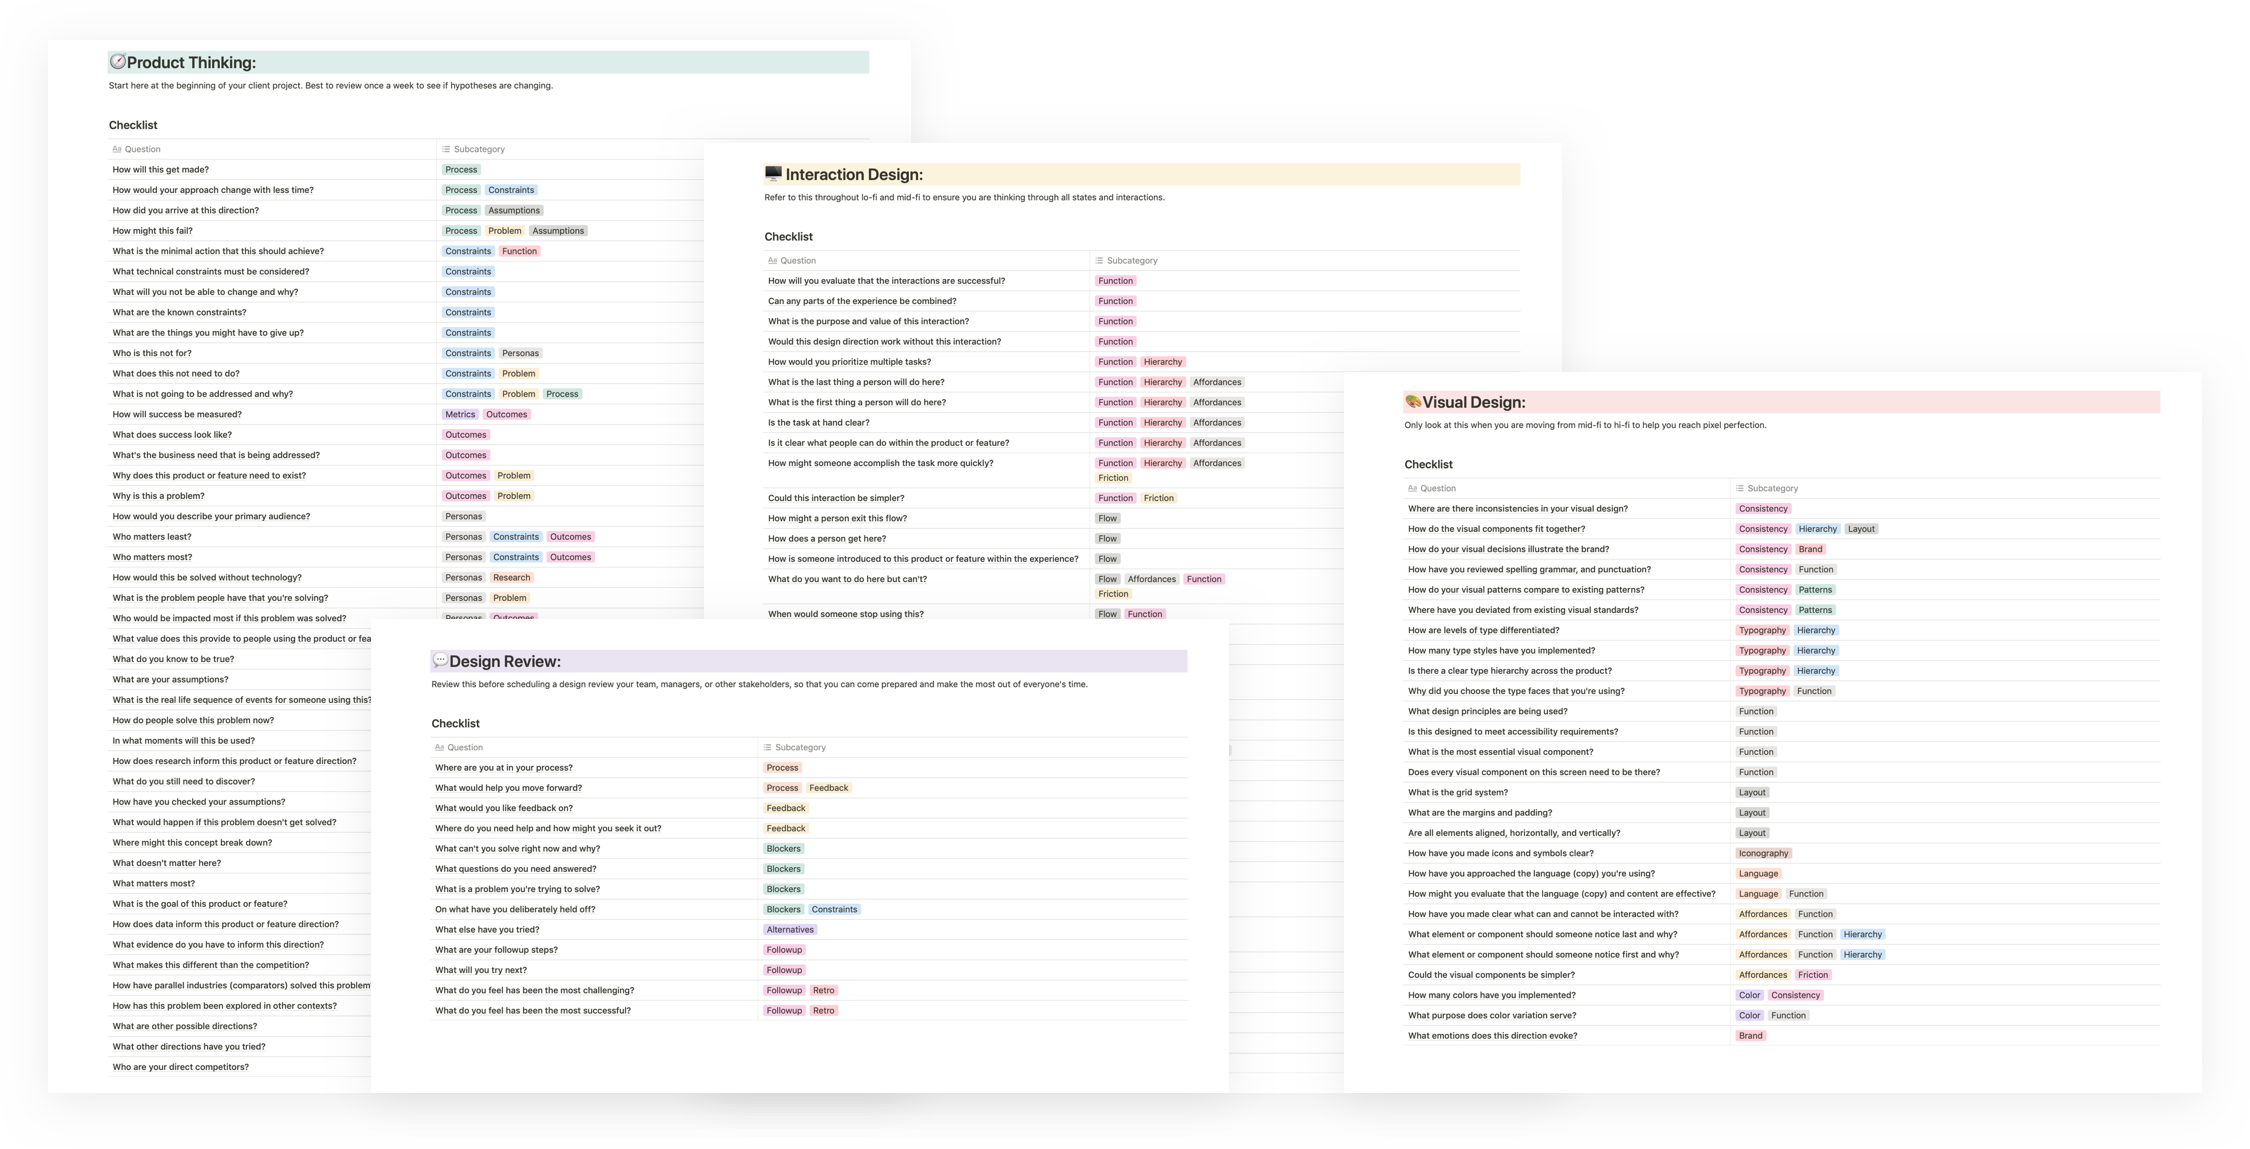Screen dimensions: 2250x1149
Task: Click the Brand tag in 'What emotions does this direction evoke?' row
Action: click(x=1750, y=1036)
